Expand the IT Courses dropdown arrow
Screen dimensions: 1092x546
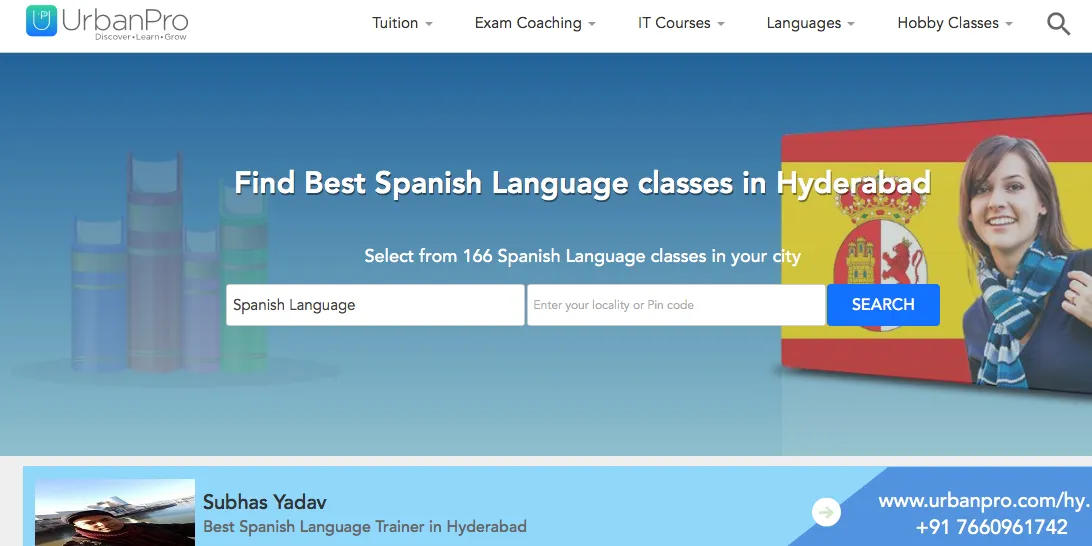pyautogui.click(x=721, y=24)
